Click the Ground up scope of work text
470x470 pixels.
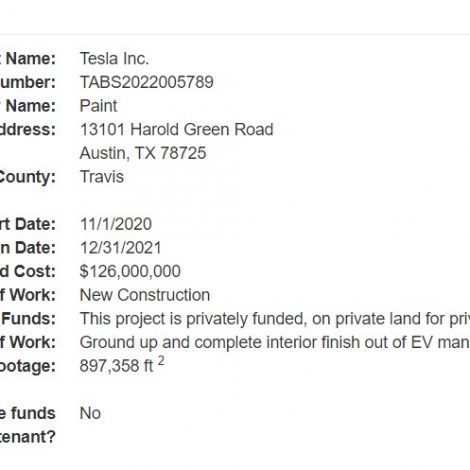[275, 343]
